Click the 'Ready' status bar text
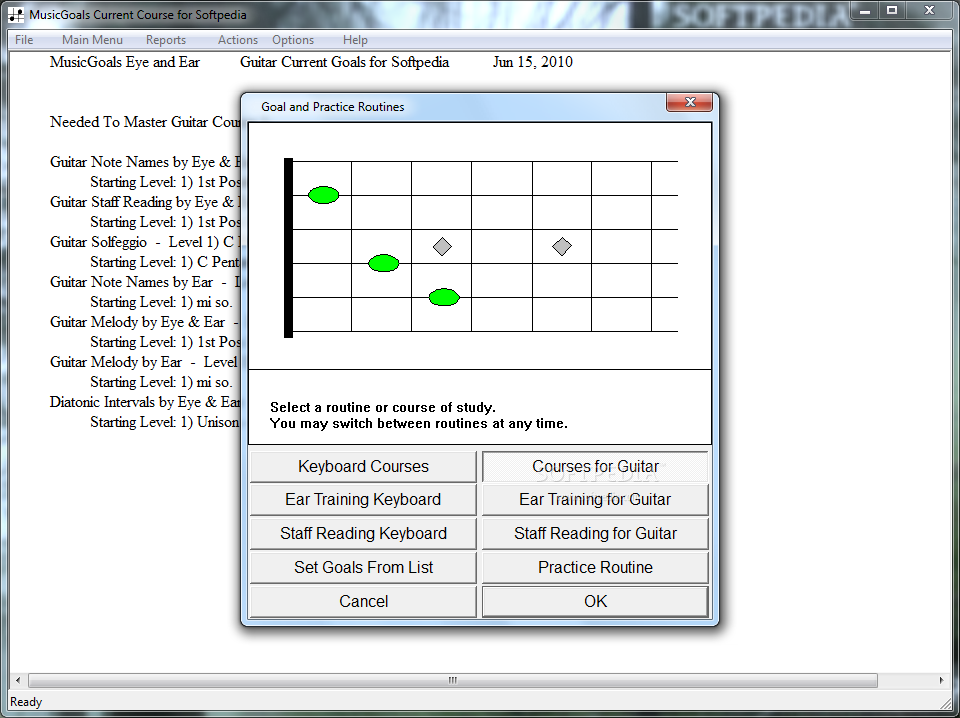 (x=26, y=702)
